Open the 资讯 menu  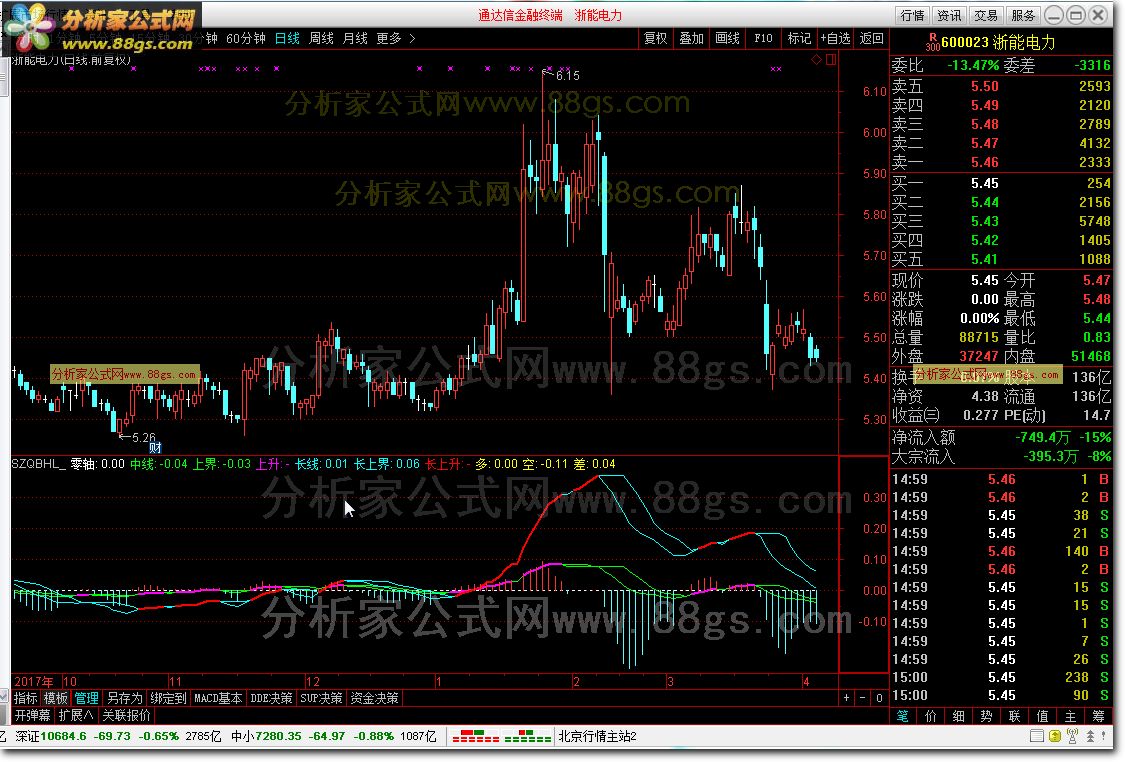(949, 15)
